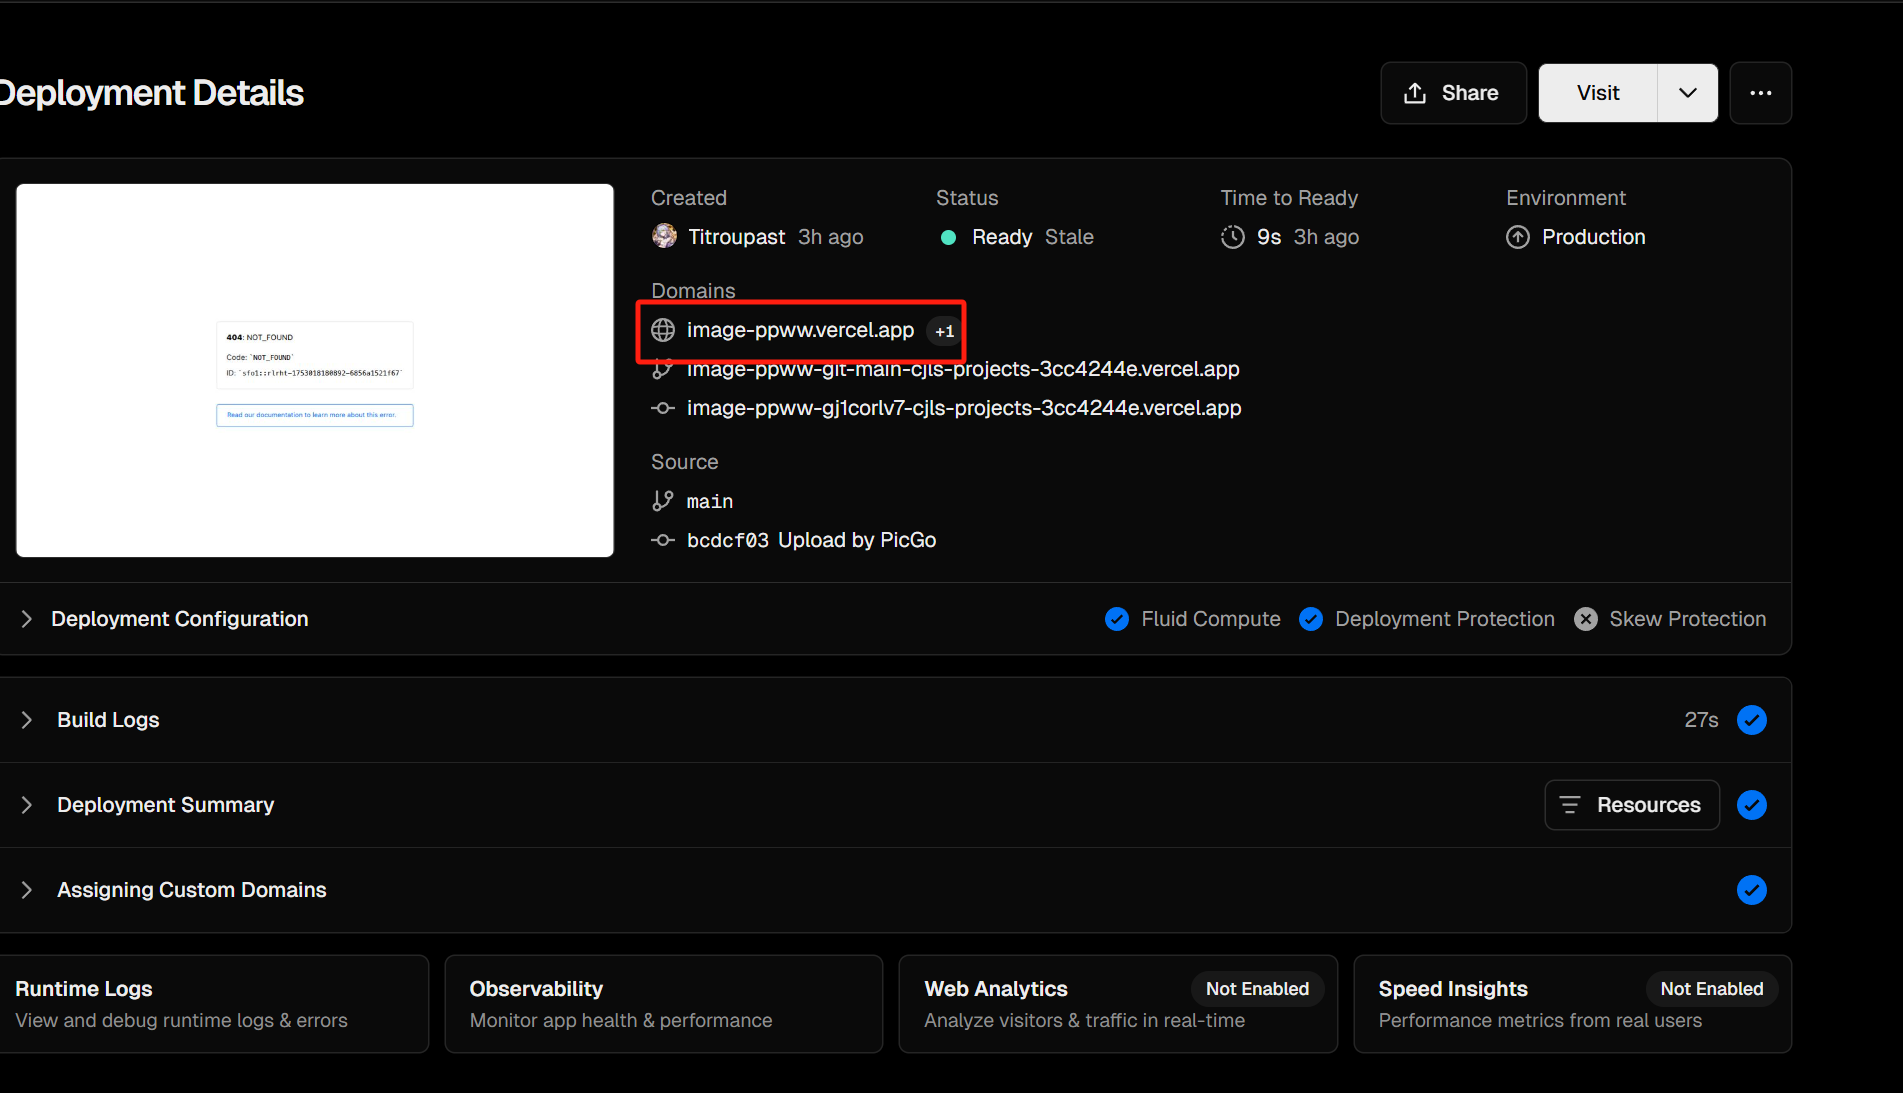Click the Fluid Compute check icon
The width and height of the screenshot is (1903, 1093).
tap(1117, 619)
